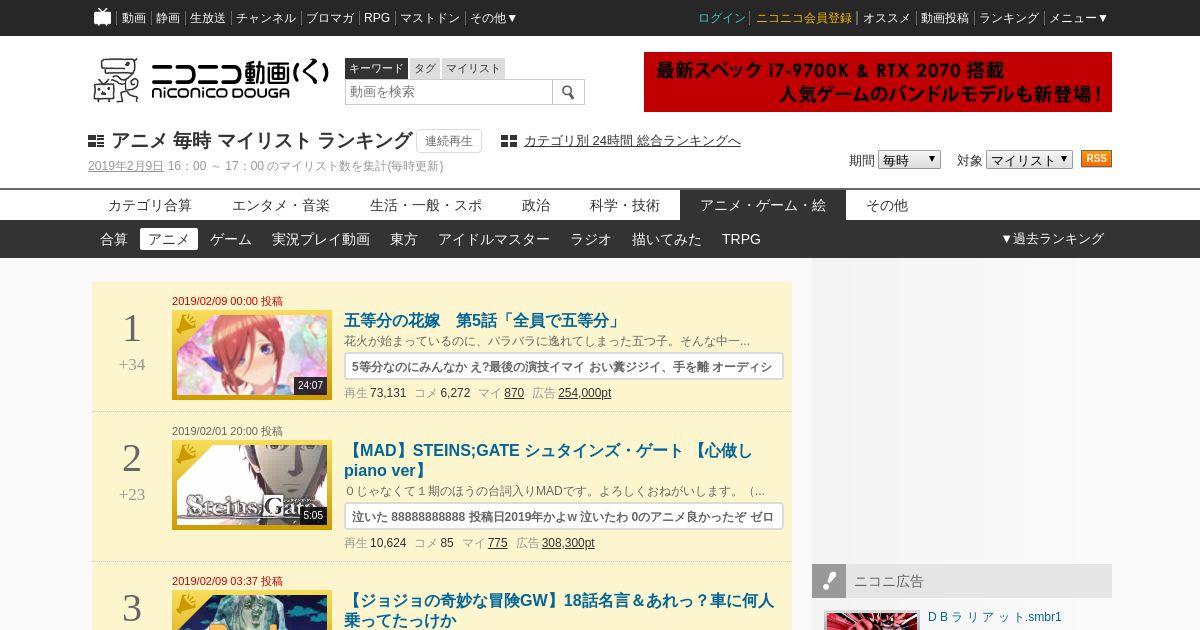The image size is (1200, 630).
Task: Select アニメ・ゲーム・絵 category tab
Action: (x=763, y=205)
